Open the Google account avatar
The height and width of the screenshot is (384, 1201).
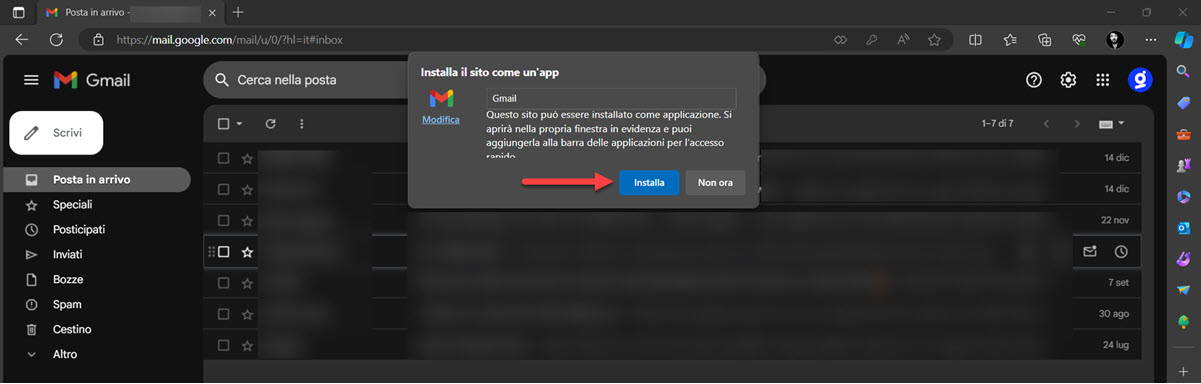(x=1139, y=80)
